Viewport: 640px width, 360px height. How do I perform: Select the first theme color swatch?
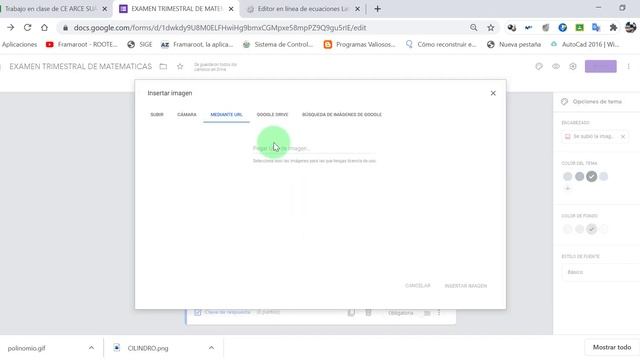[x=567, y=176]
